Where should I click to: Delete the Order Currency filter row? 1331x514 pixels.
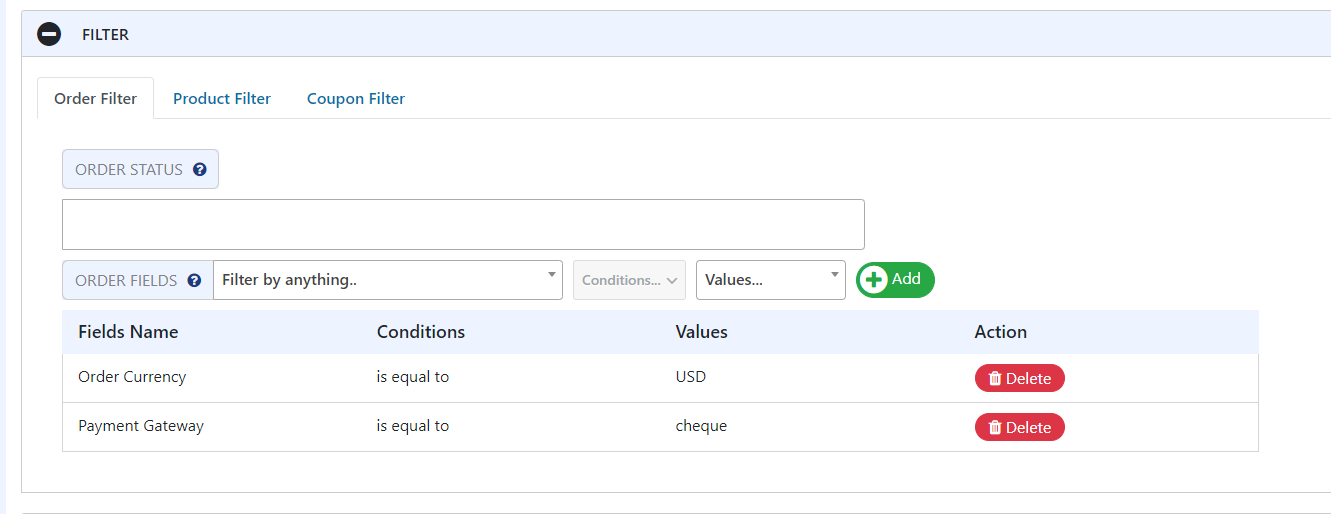click(x=1019, y=378)
